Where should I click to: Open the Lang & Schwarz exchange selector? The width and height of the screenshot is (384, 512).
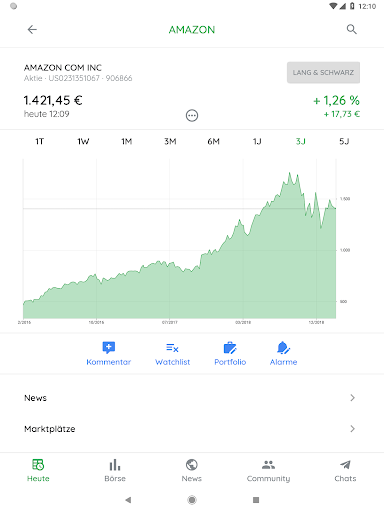pos(323,72)
